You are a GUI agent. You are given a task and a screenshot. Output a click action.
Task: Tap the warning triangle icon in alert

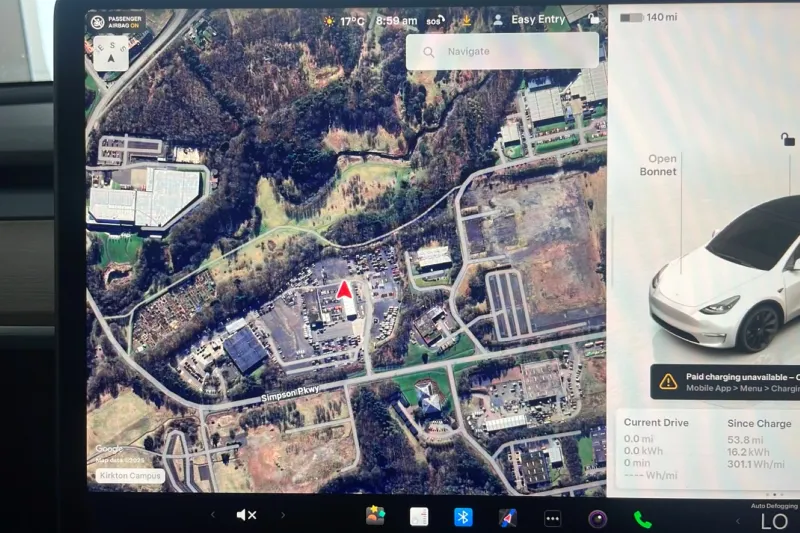click(668, 382)
